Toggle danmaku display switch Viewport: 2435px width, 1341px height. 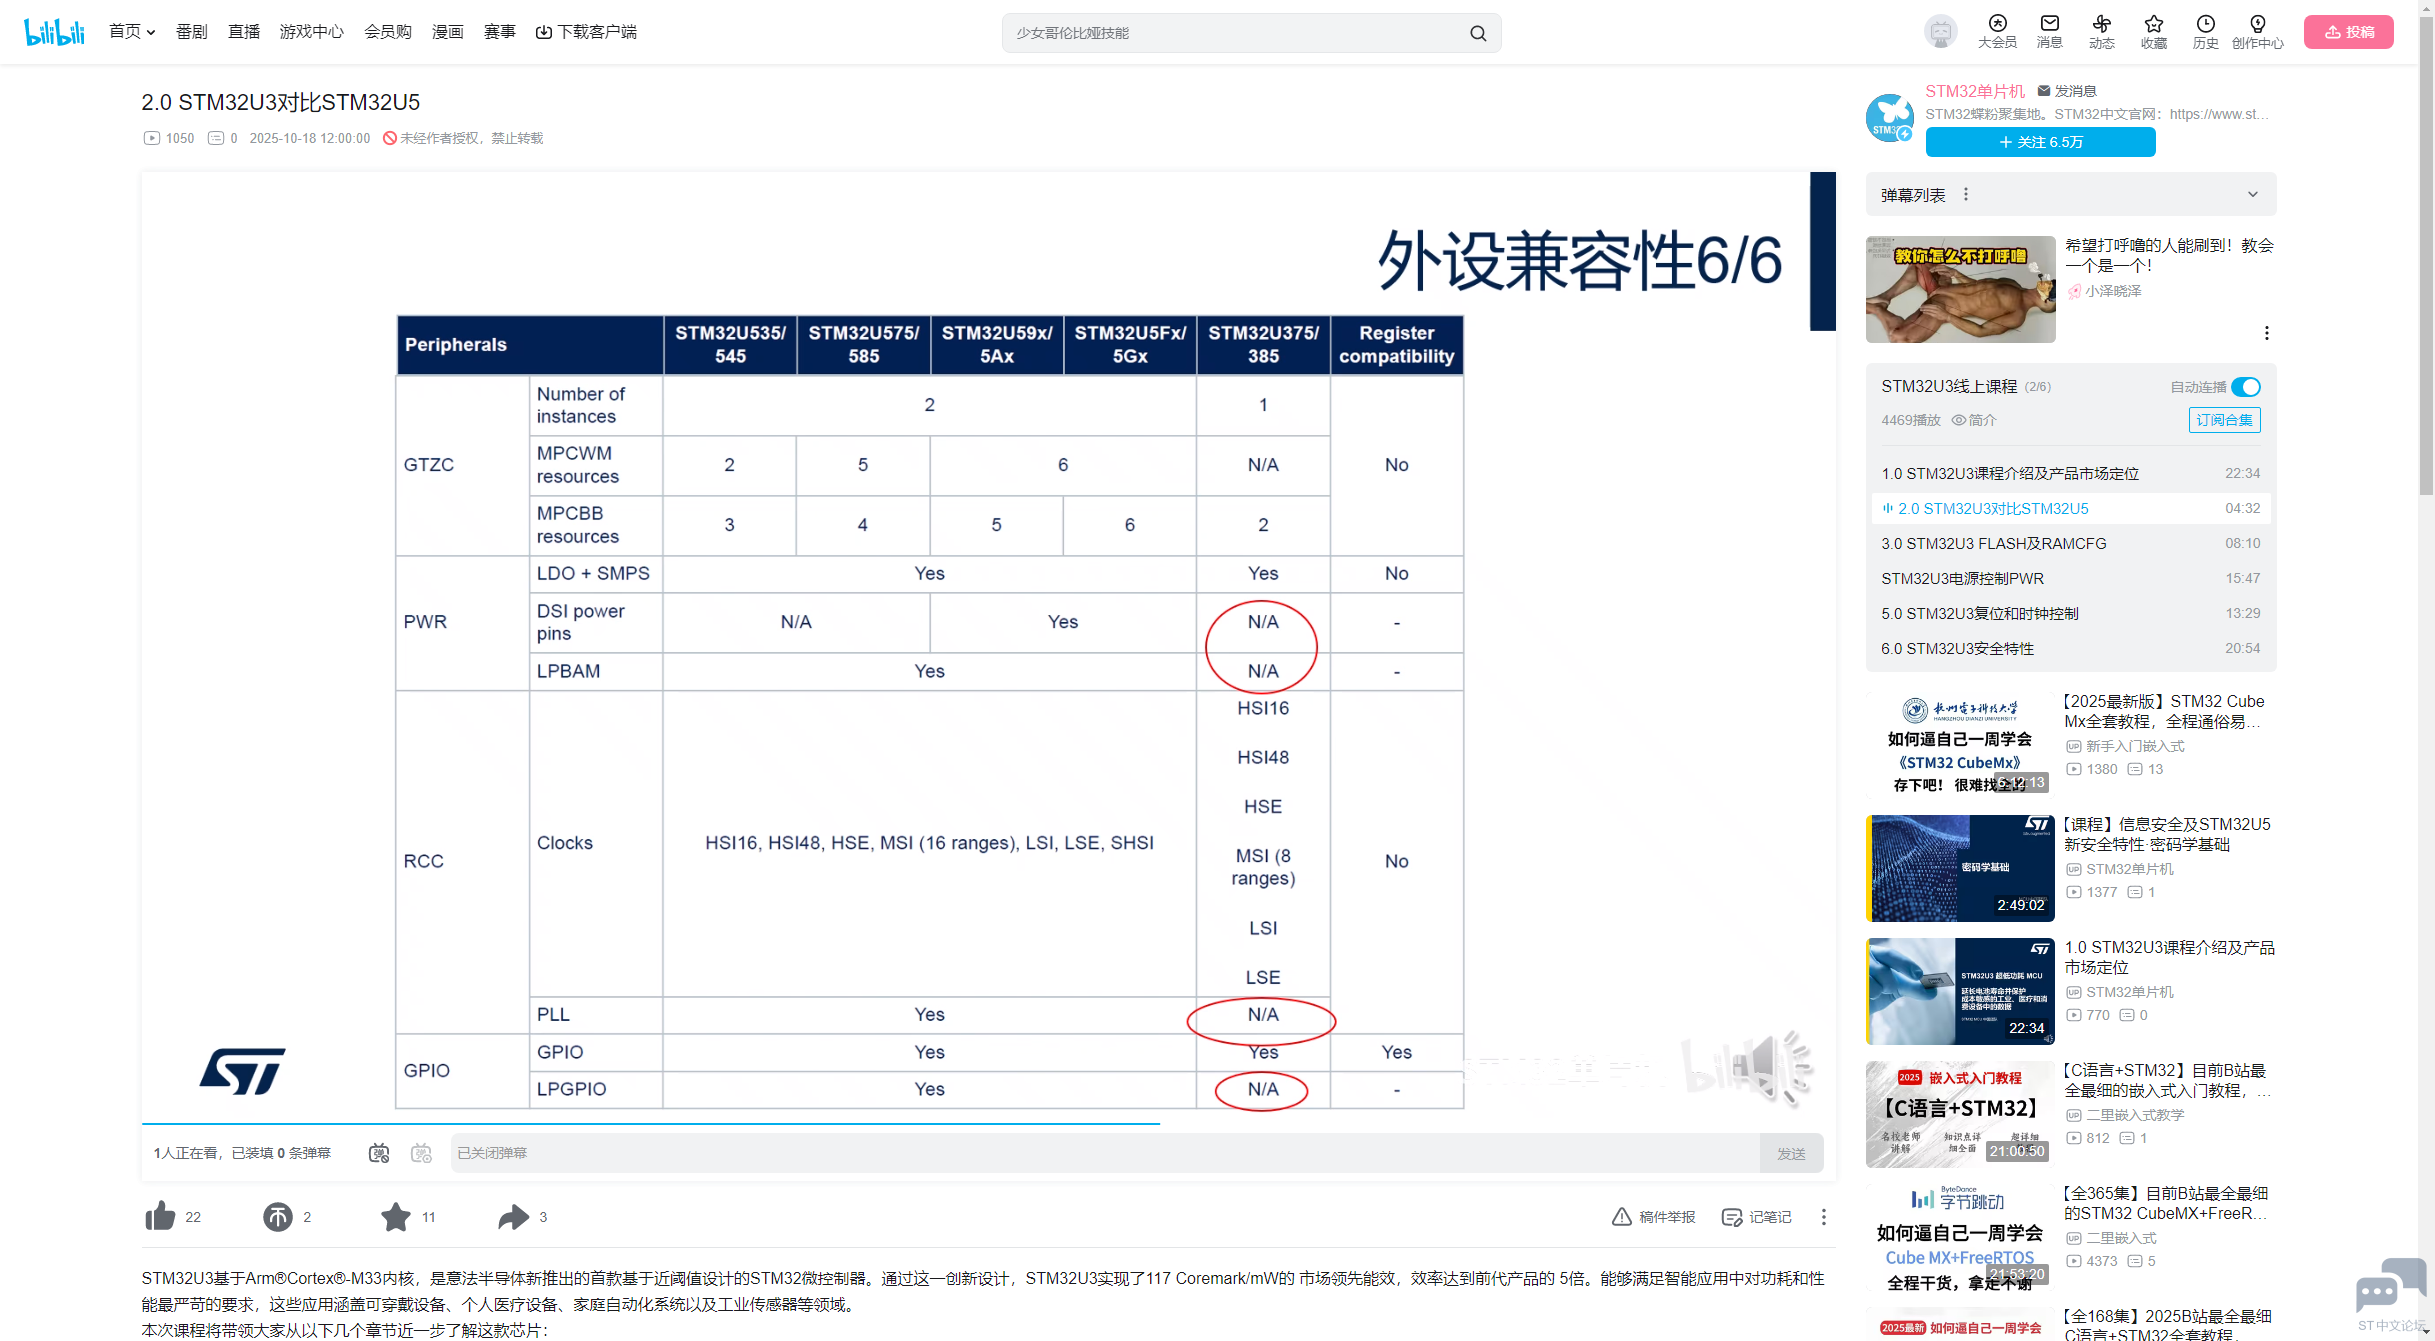[x=379, y=1153]
